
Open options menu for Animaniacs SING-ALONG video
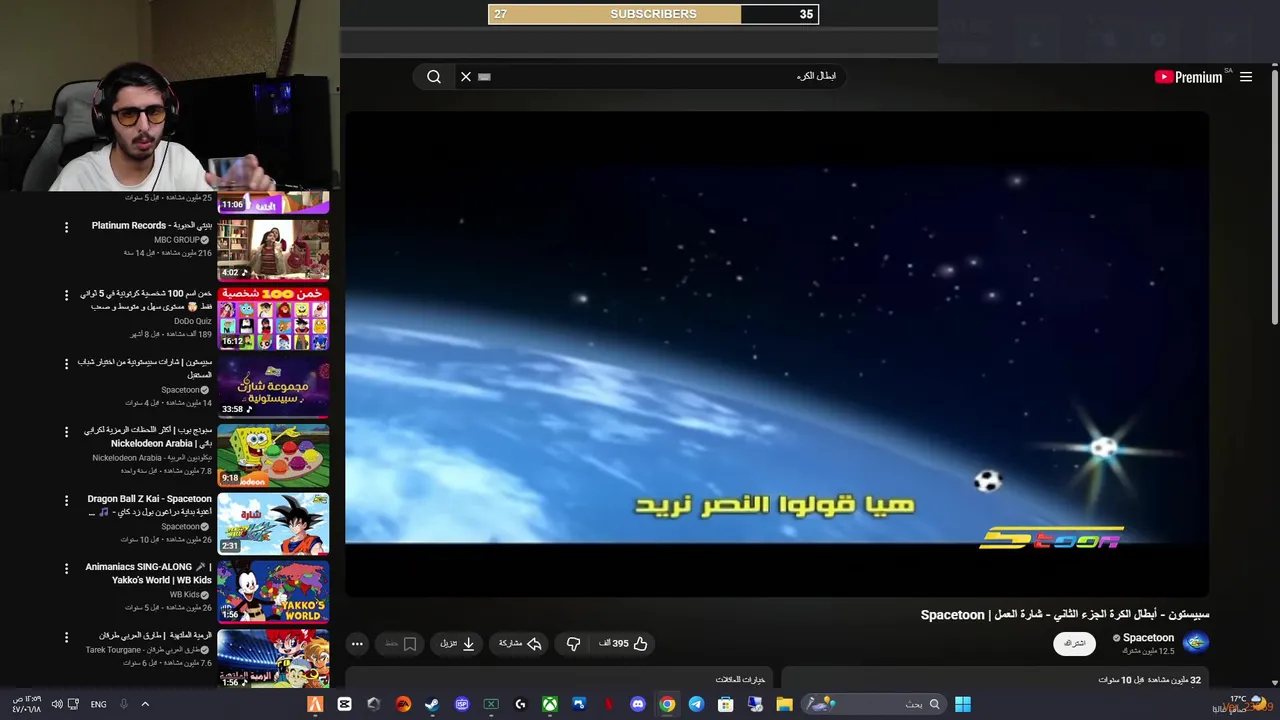tap(67, 569)
